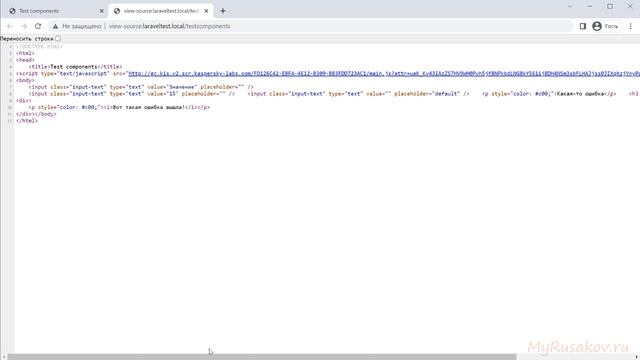The width and height of the screenshot is (640, 360).
Task: Open the guest profile avatar
Action: point(597,26)
